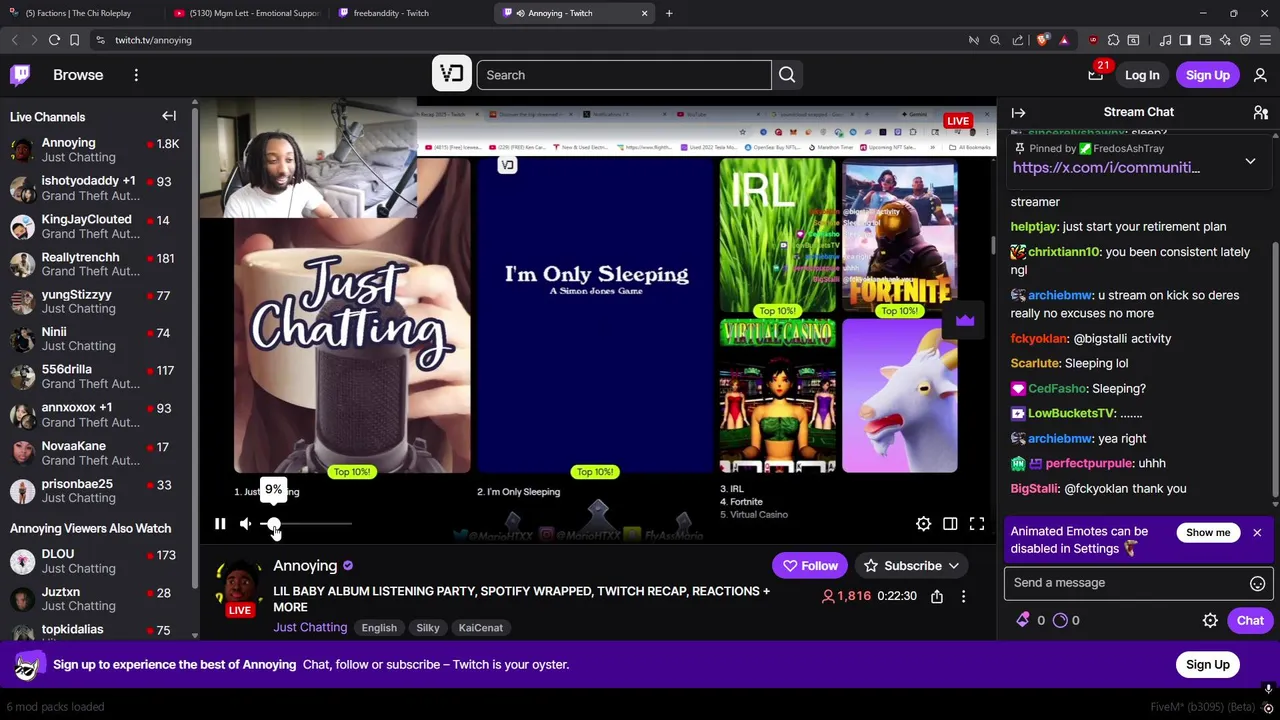
Task: Click the top Sign Up button
Action: pyautogui.click(x=1208, y=75)
